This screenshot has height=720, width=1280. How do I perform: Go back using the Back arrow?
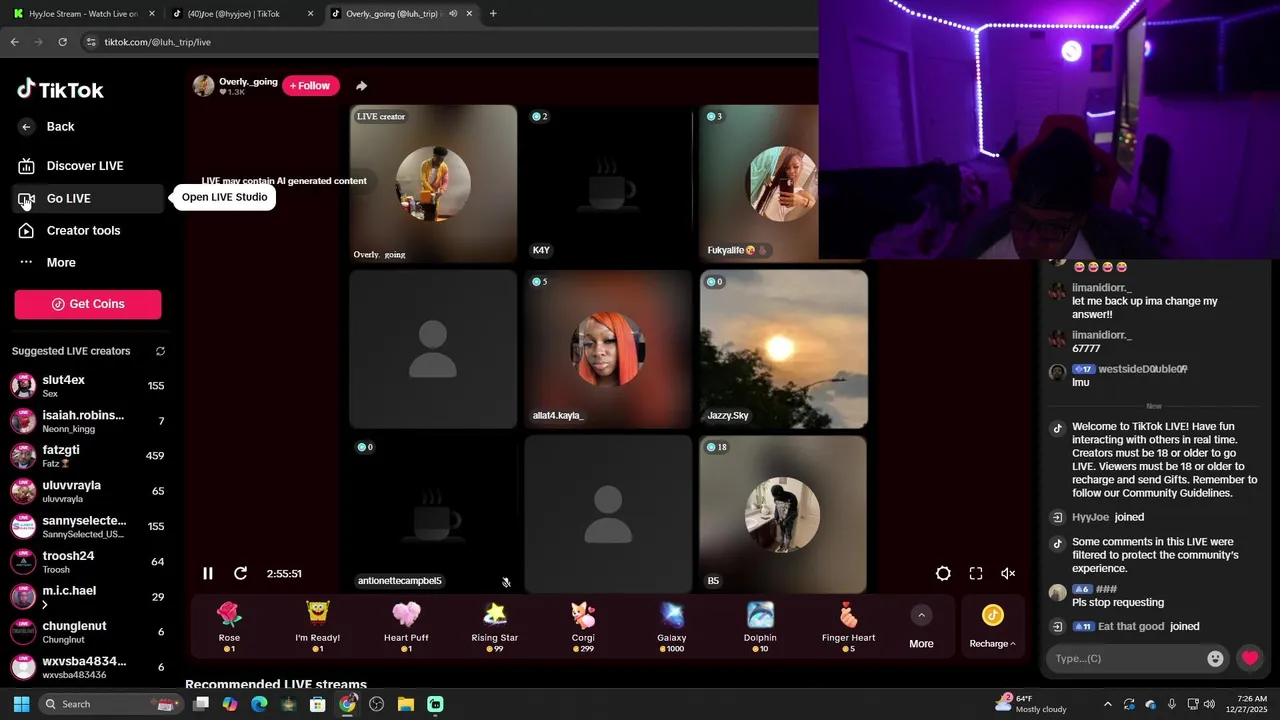pyautogui.click(x=46, y=127)
